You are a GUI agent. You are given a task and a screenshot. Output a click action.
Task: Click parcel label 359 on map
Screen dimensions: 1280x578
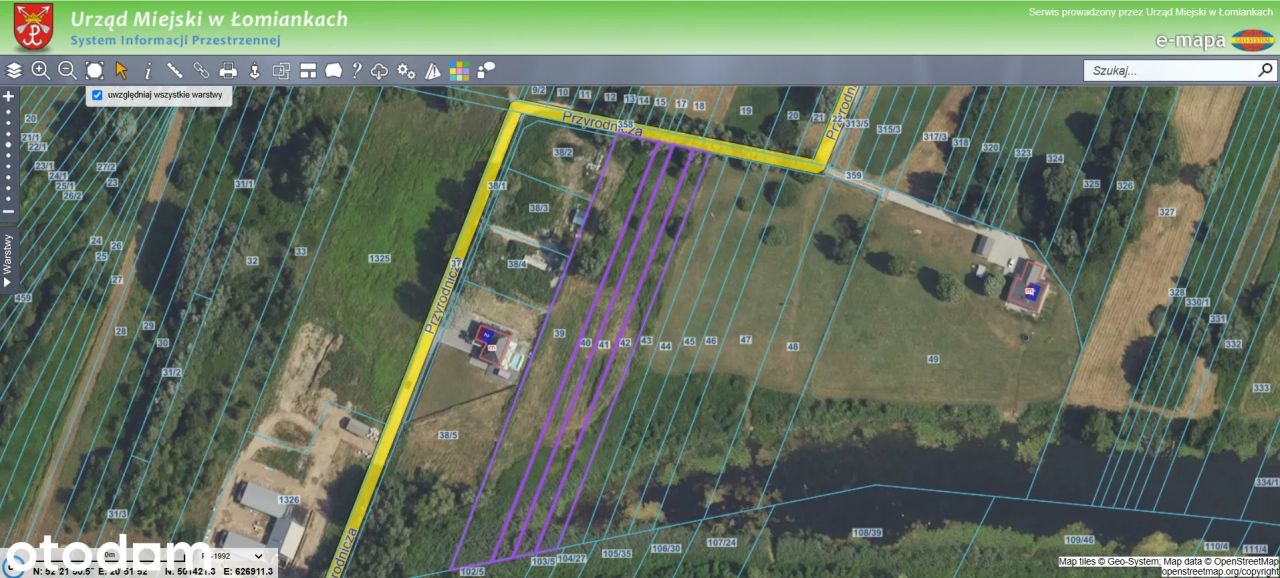click(x=853, y=175)
